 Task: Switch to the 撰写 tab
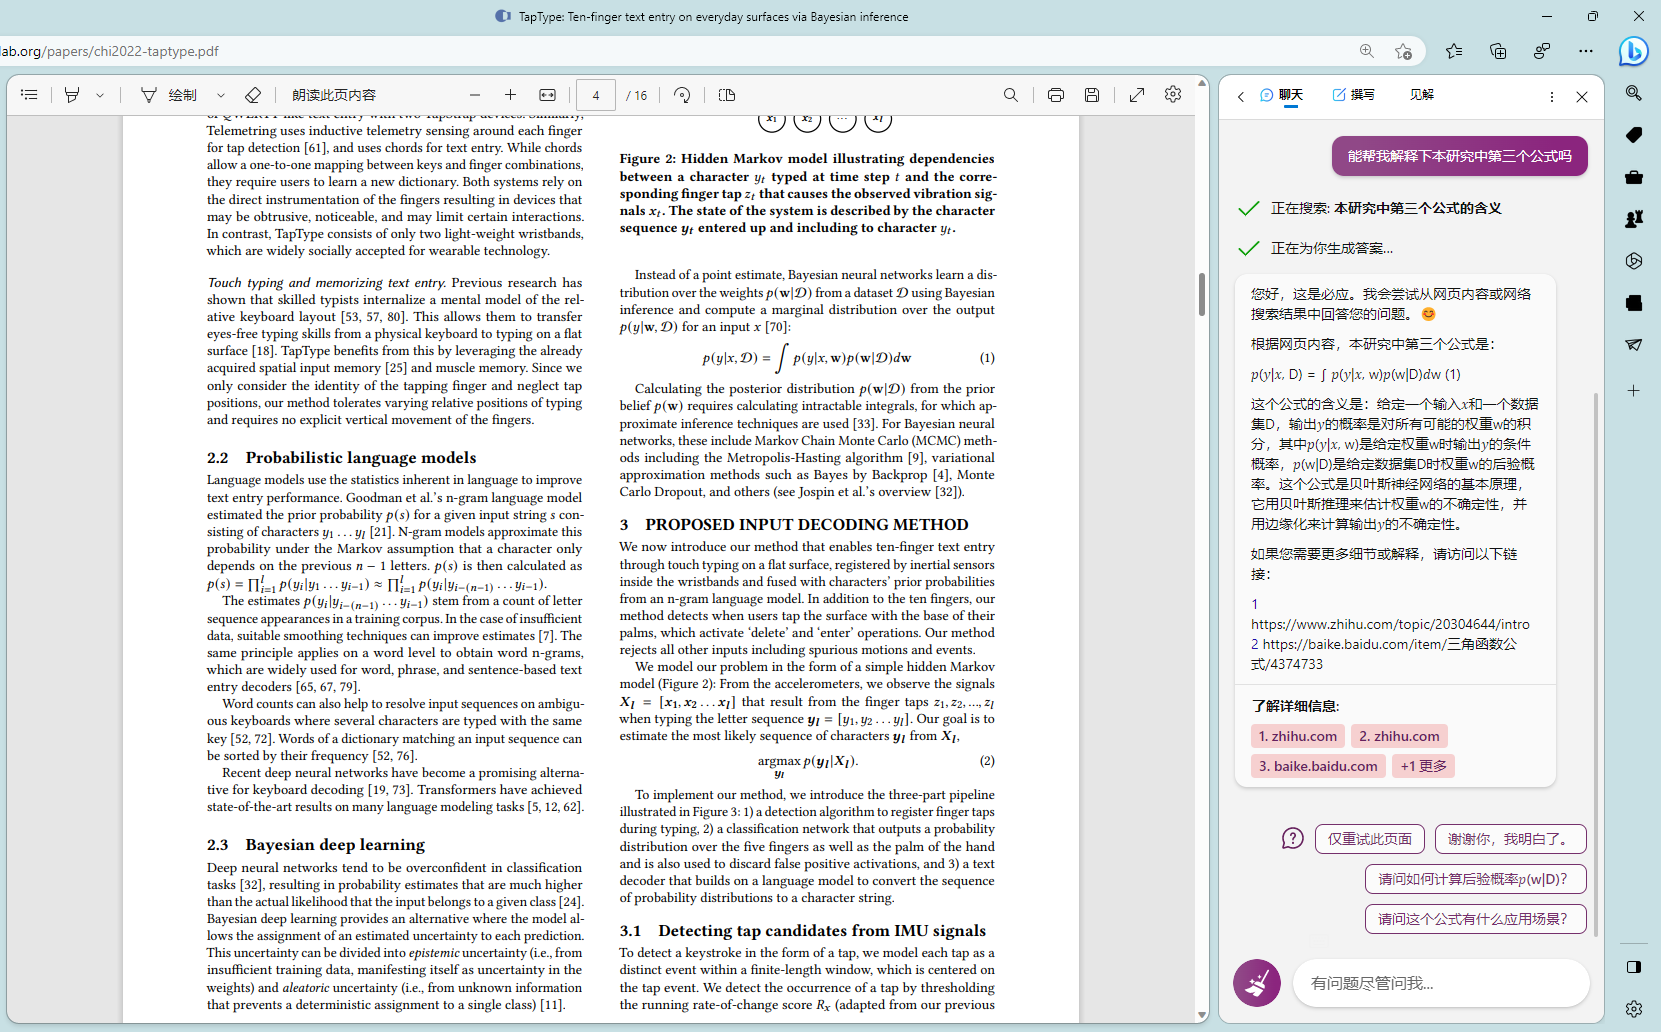[x=1353, y=95]
